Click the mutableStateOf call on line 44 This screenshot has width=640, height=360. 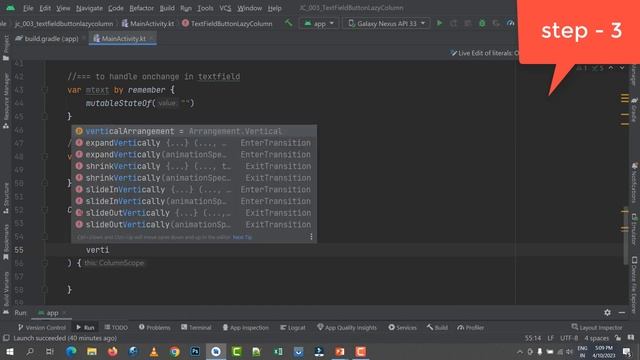(118, 103)
